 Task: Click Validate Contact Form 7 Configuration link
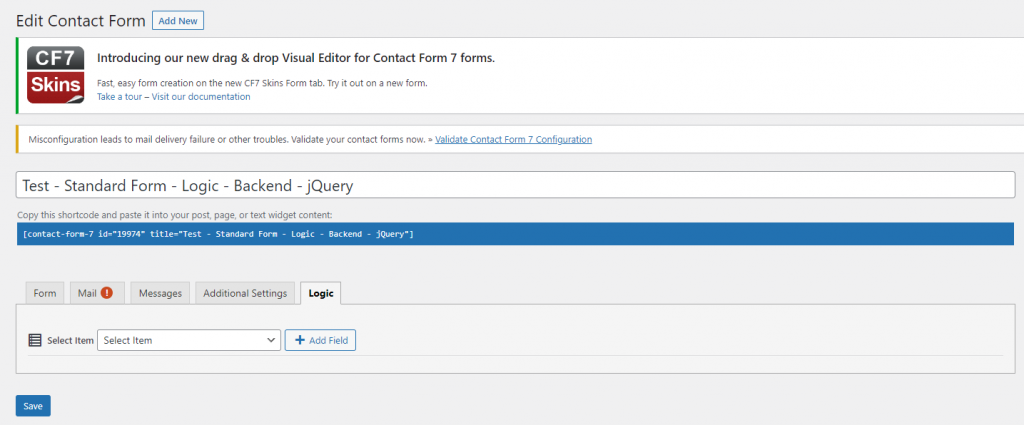pos(513,139)
